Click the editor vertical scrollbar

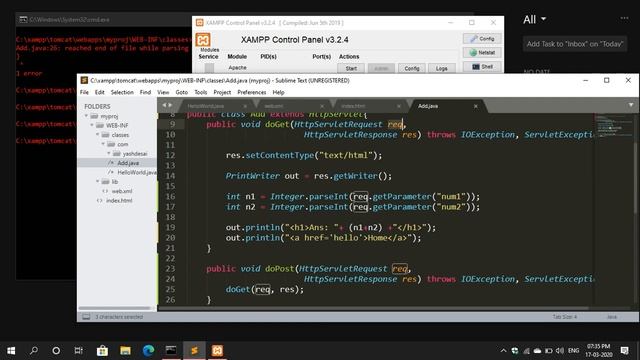636,178
